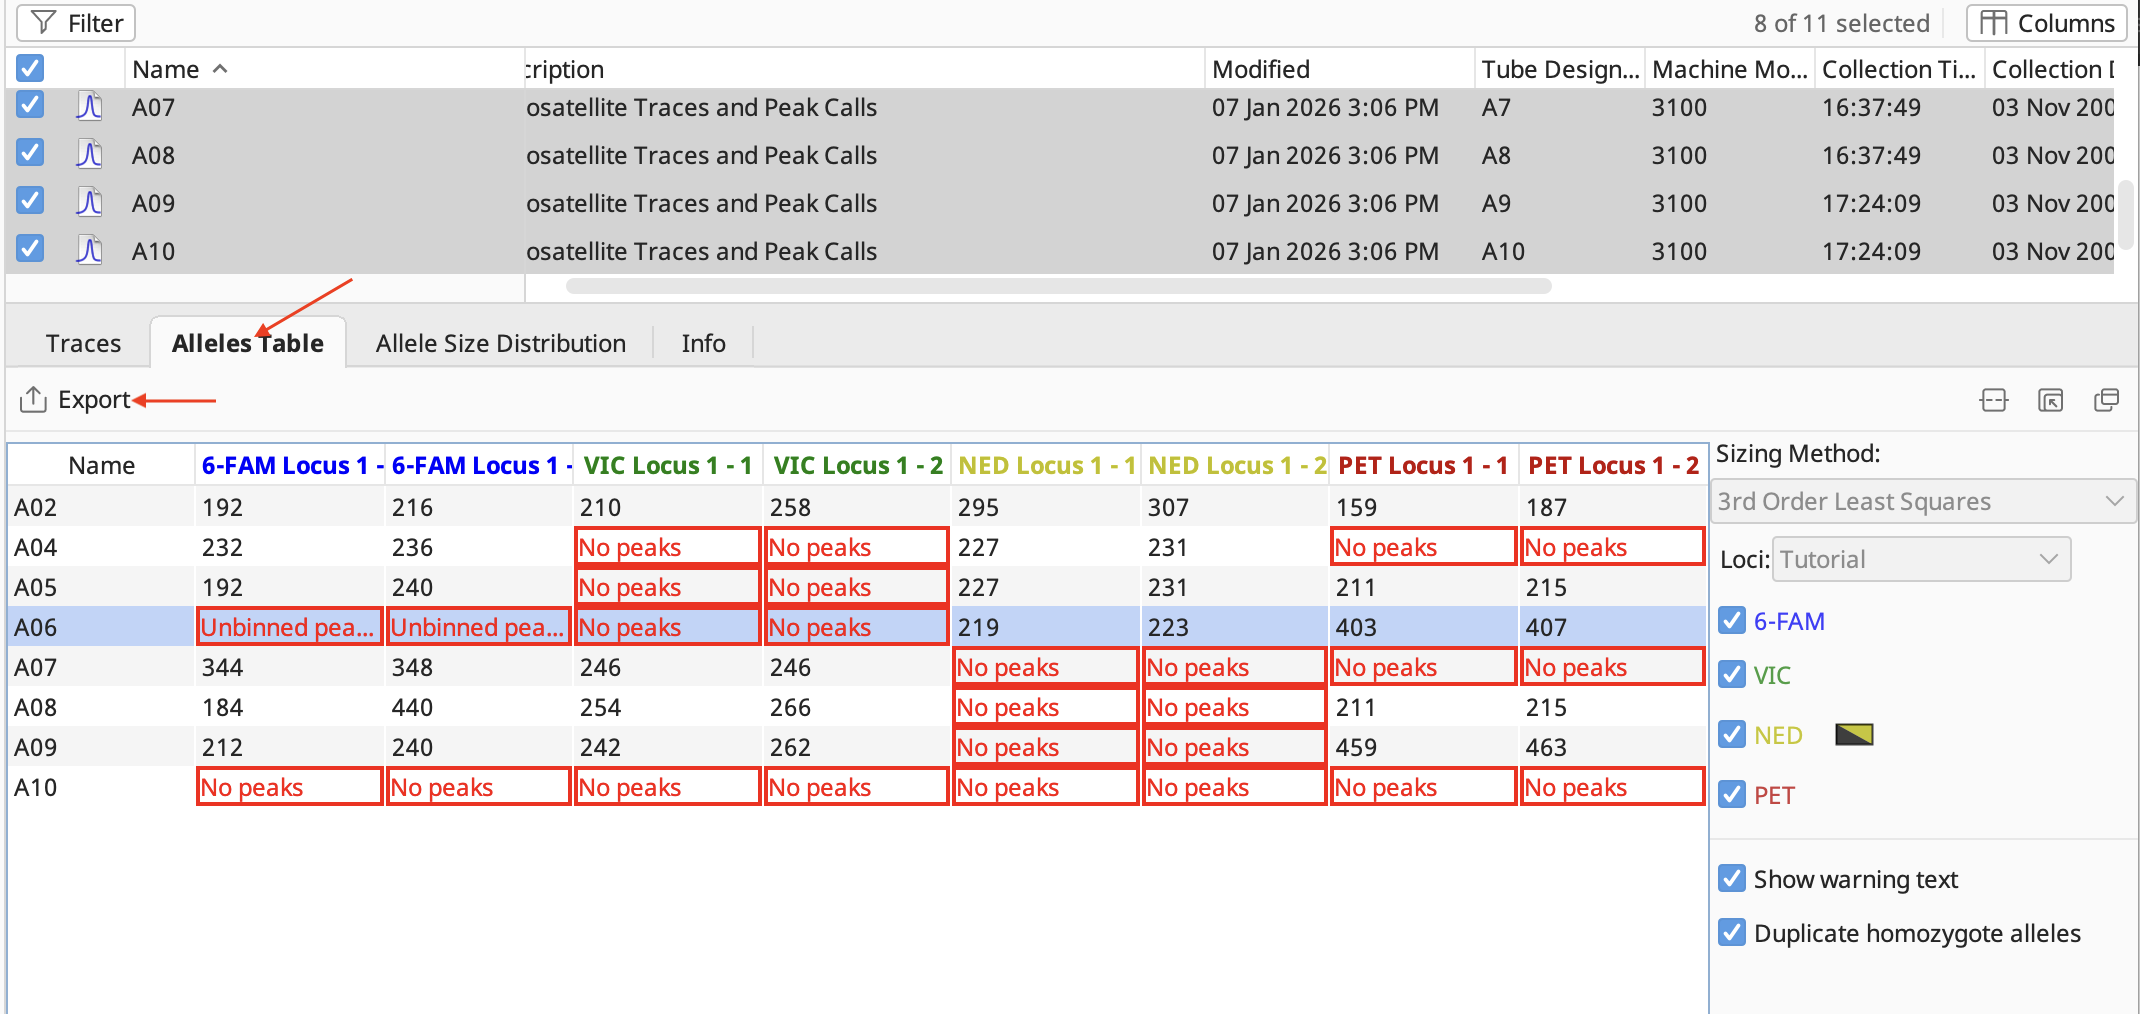Select the A06 row in alleles table
This screenshot has height=1014, width=2140.
click(36, 627)
